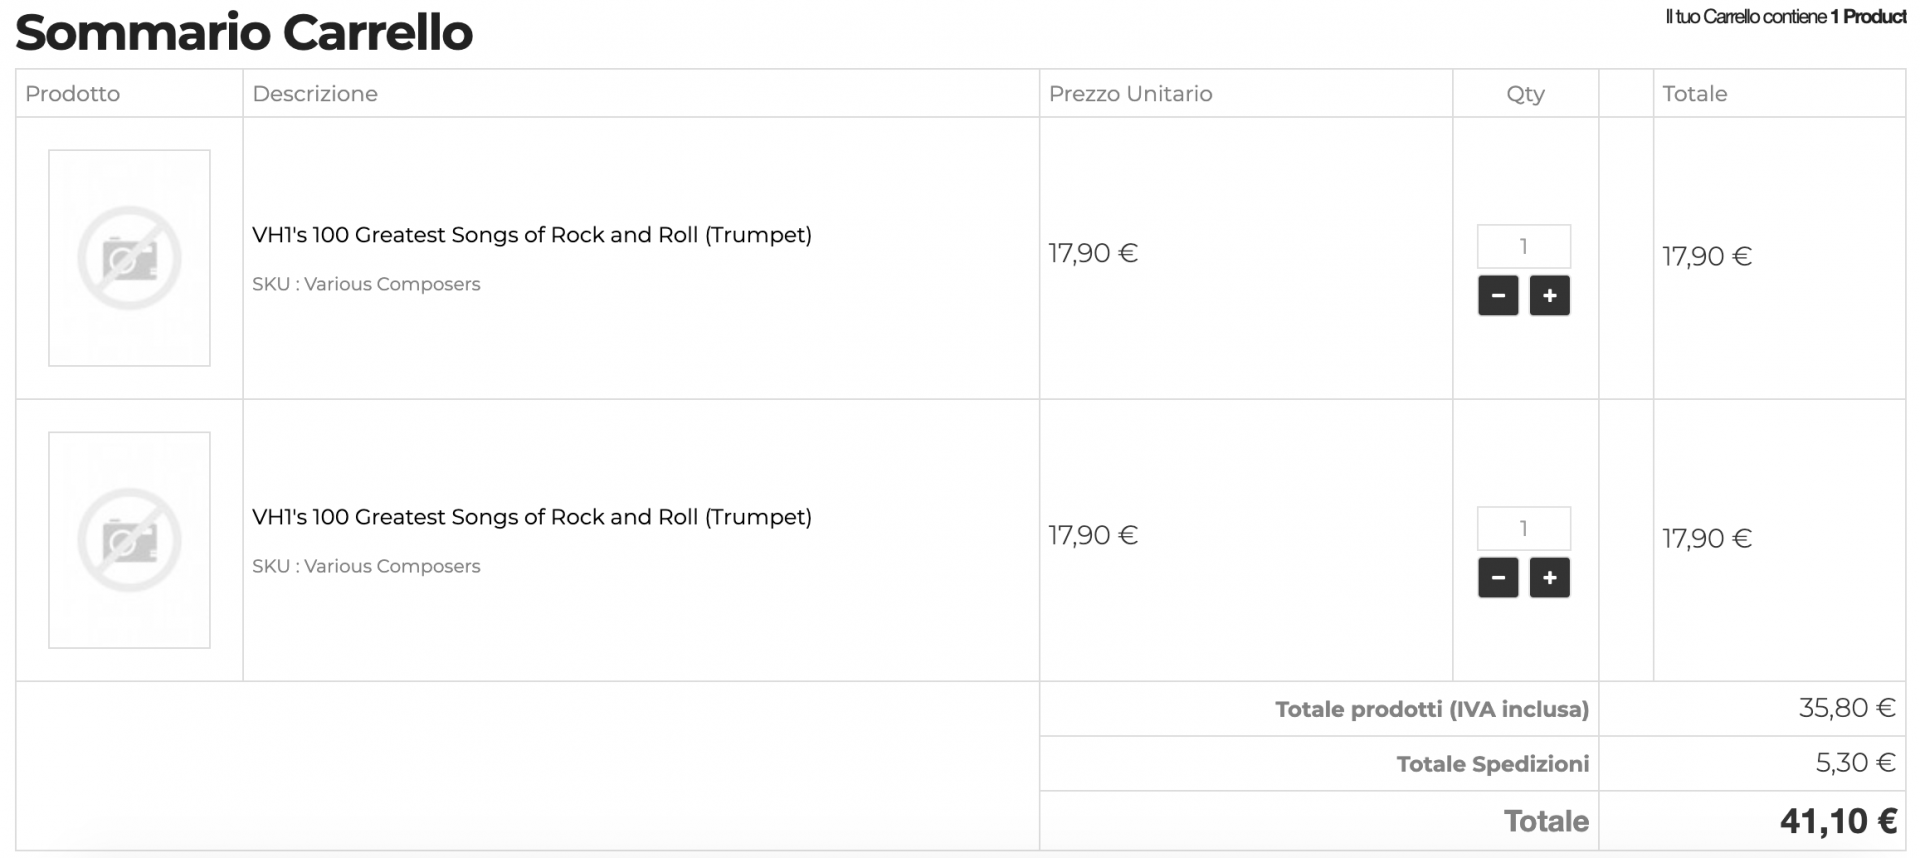Click the Totale prodotti (IVA inclusa) label
The width and height of the screenshot is (1920, 858).
point(1431,709)
